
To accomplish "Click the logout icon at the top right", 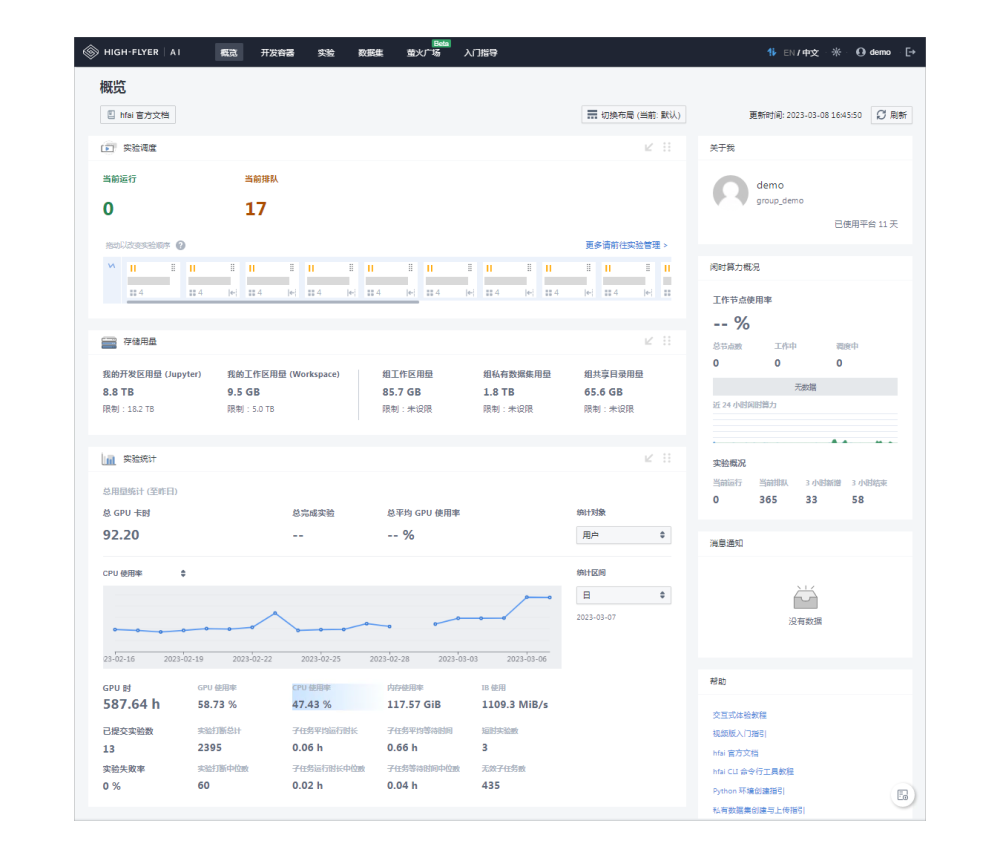I will tap(911, 51).
